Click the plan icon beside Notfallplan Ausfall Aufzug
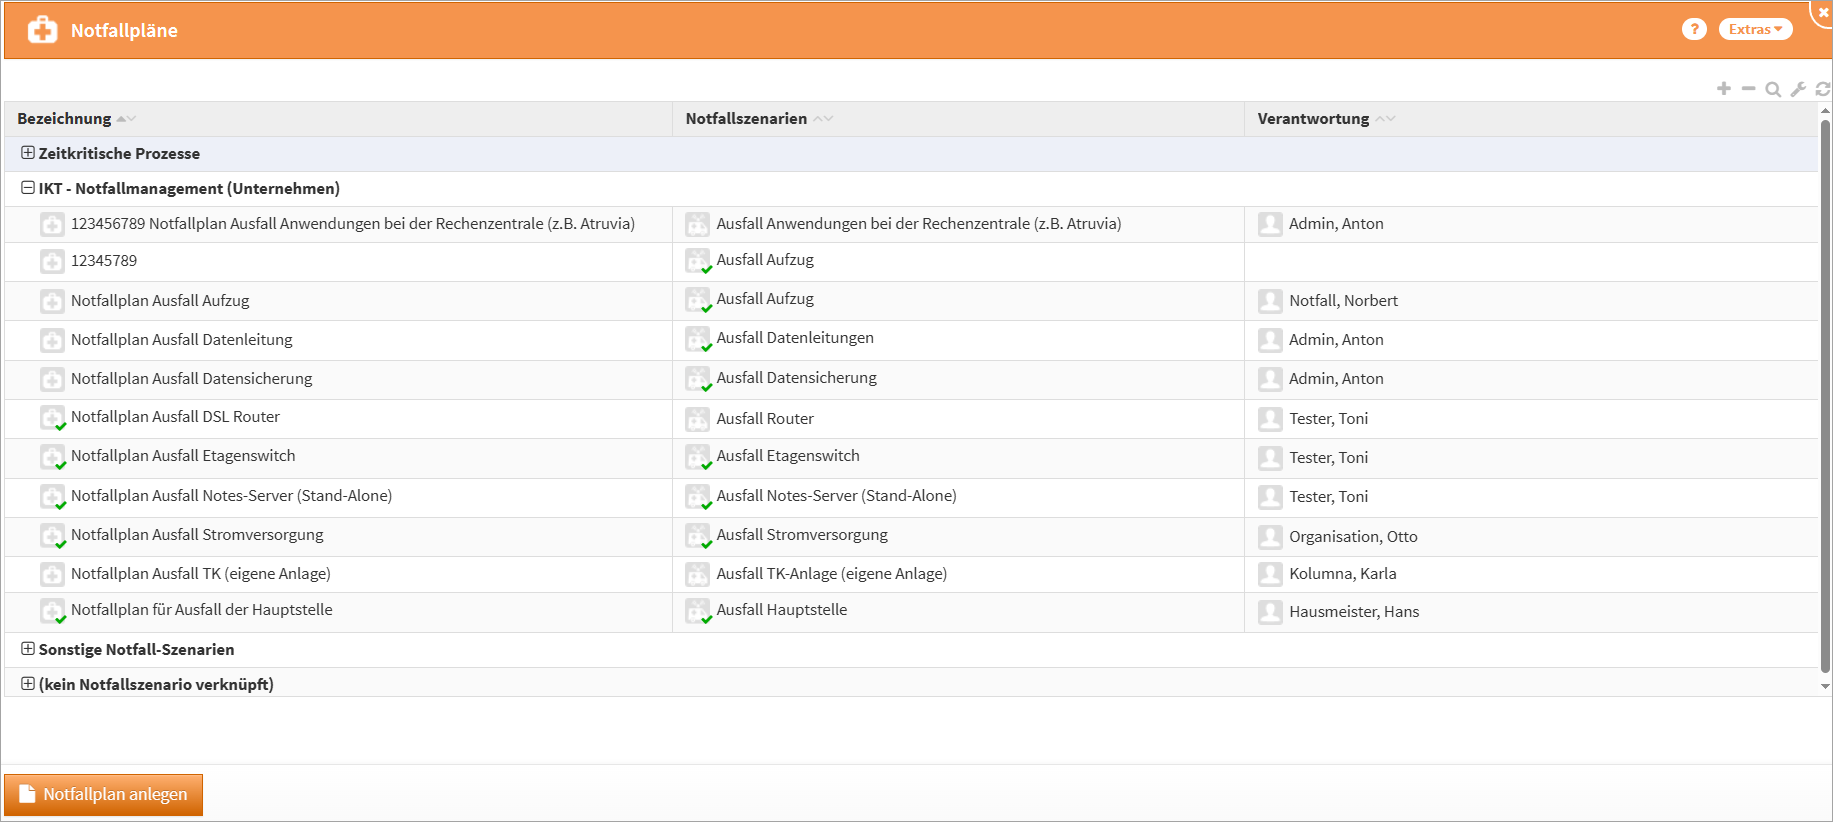The width and height of the screenshot is (1833, 822). [52, 301]
